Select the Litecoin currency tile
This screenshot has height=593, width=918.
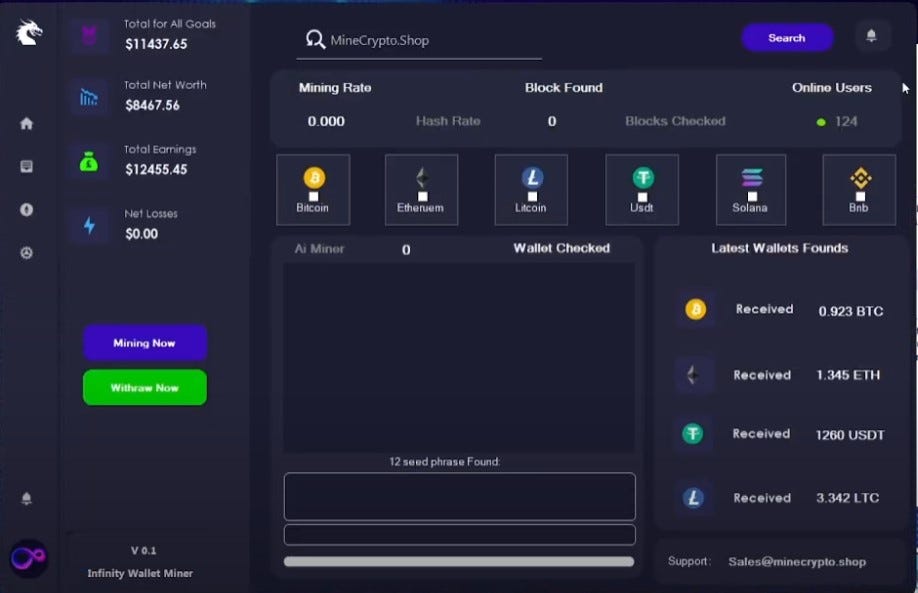click(531, 189)
